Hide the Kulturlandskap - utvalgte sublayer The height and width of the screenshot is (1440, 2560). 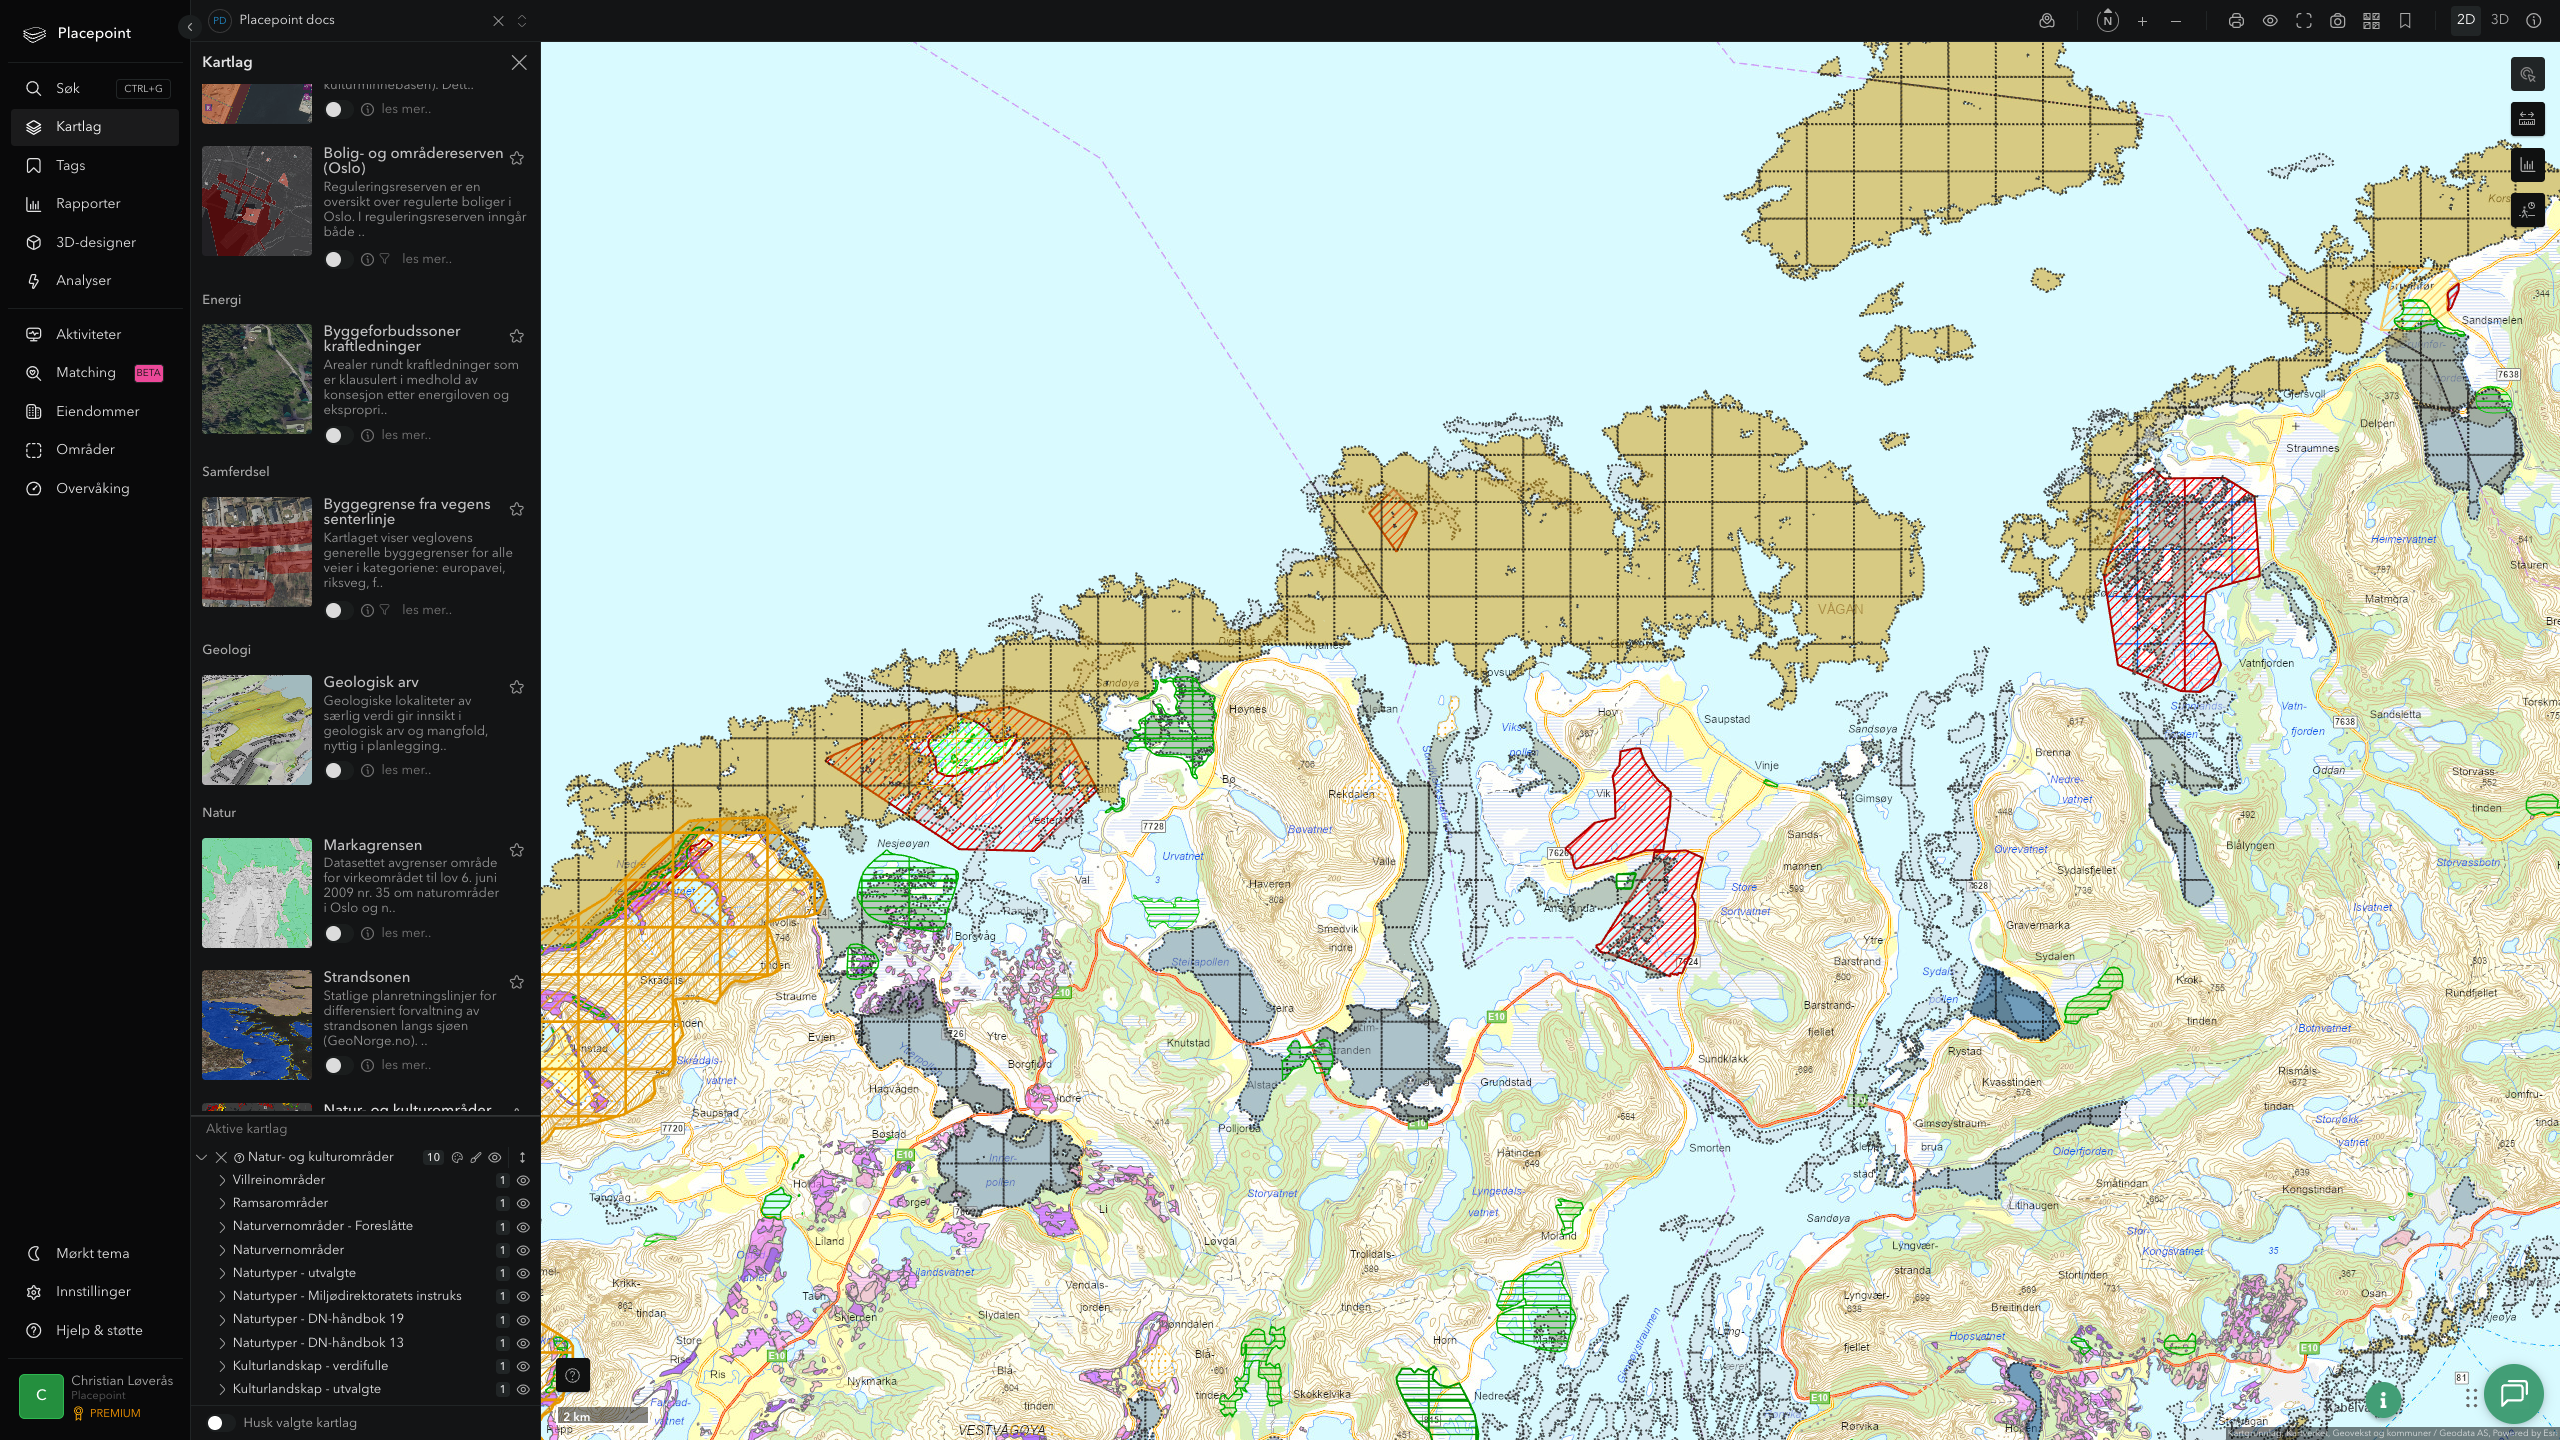pos(522,1390)
